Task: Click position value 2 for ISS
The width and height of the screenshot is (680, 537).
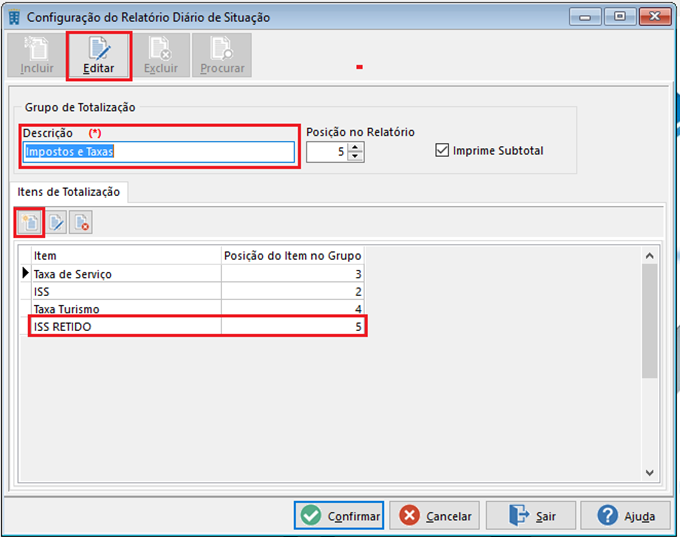Action: 293,291
